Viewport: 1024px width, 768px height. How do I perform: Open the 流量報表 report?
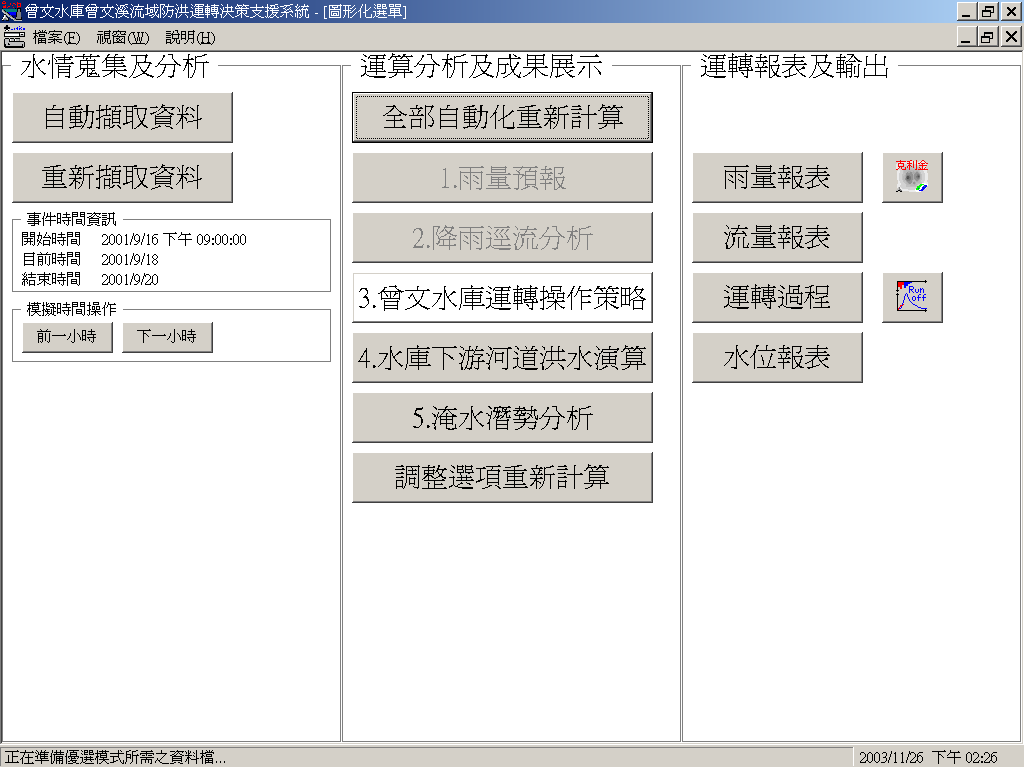[777, 238]
